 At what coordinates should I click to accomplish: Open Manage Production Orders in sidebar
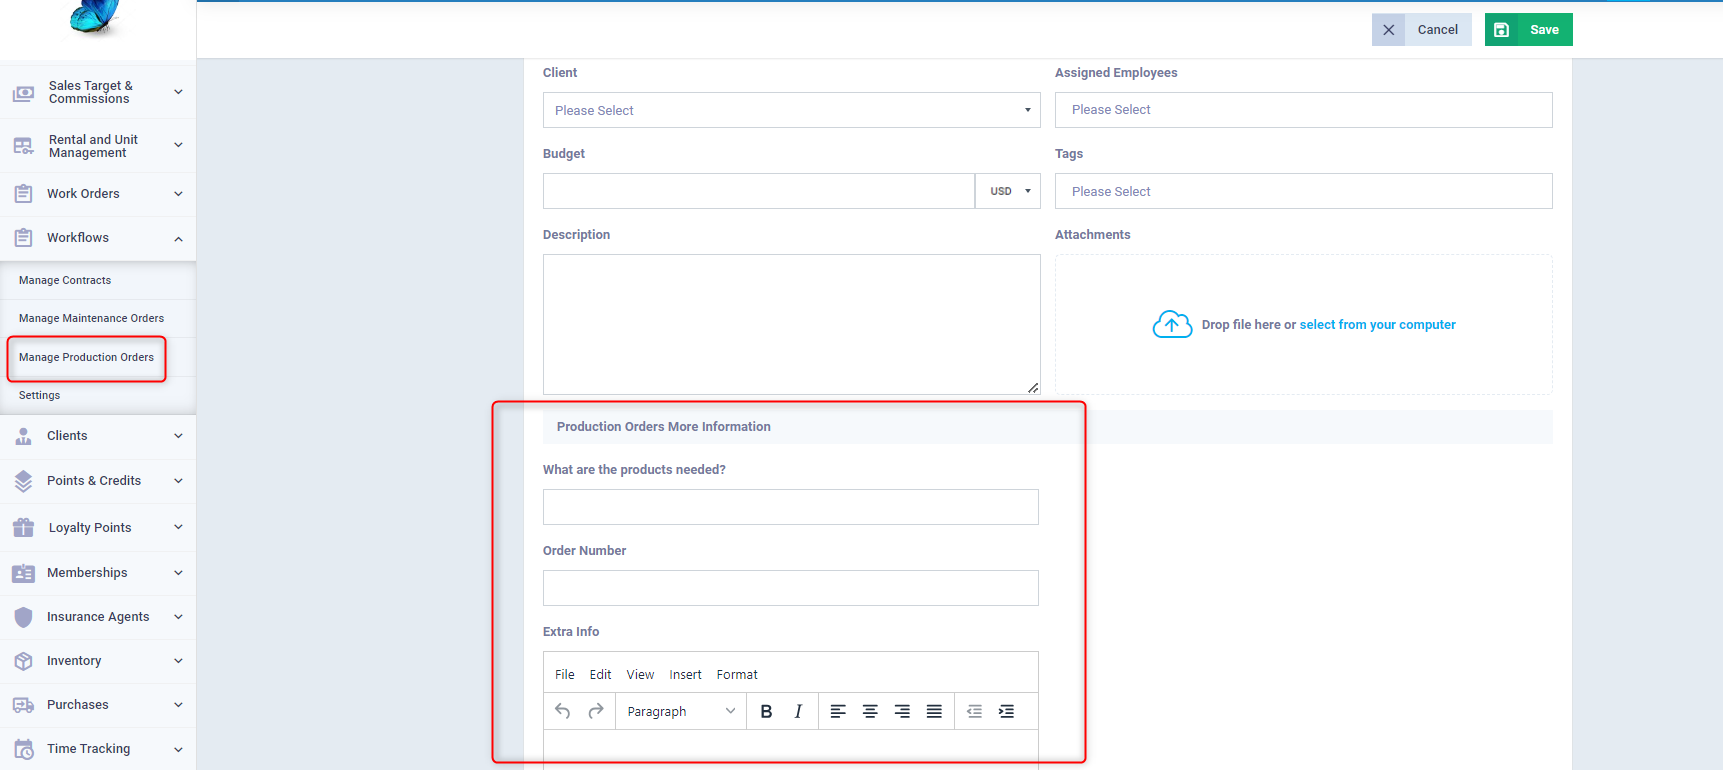[86, 357]
